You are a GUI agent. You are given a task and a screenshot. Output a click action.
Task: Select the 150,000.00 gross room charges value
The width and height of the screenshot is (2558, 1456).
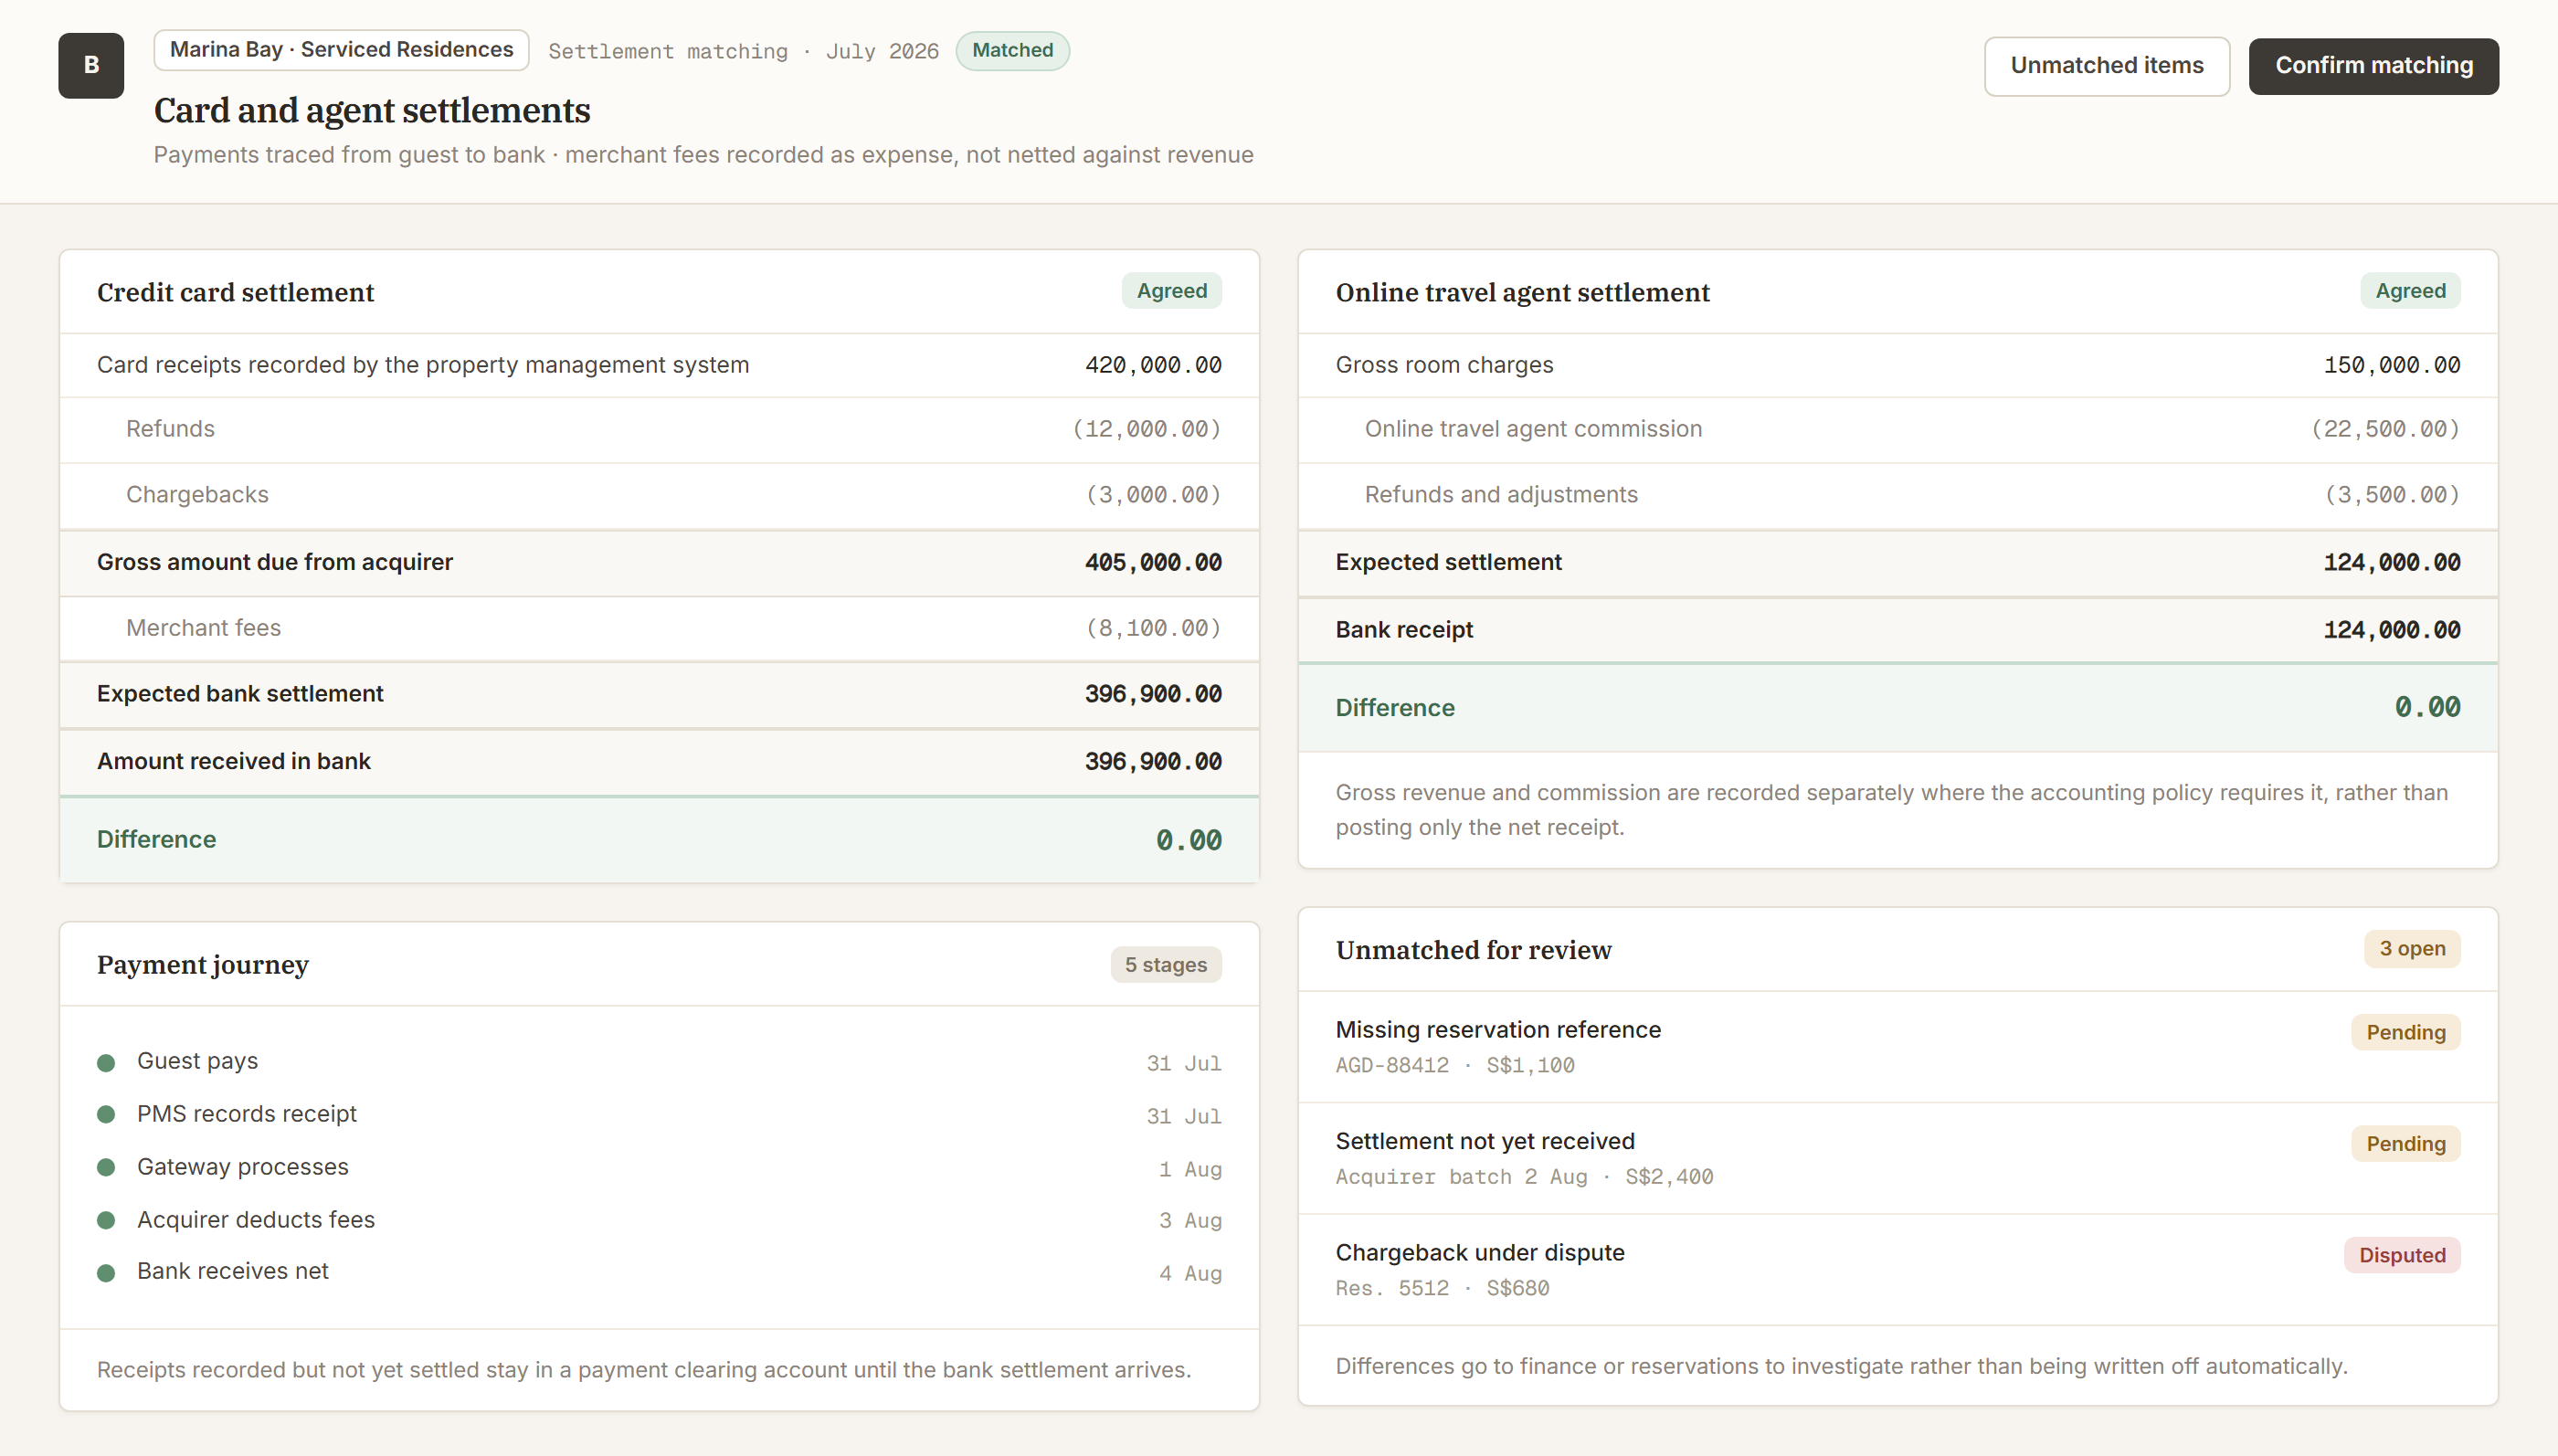coord(2391,365)
